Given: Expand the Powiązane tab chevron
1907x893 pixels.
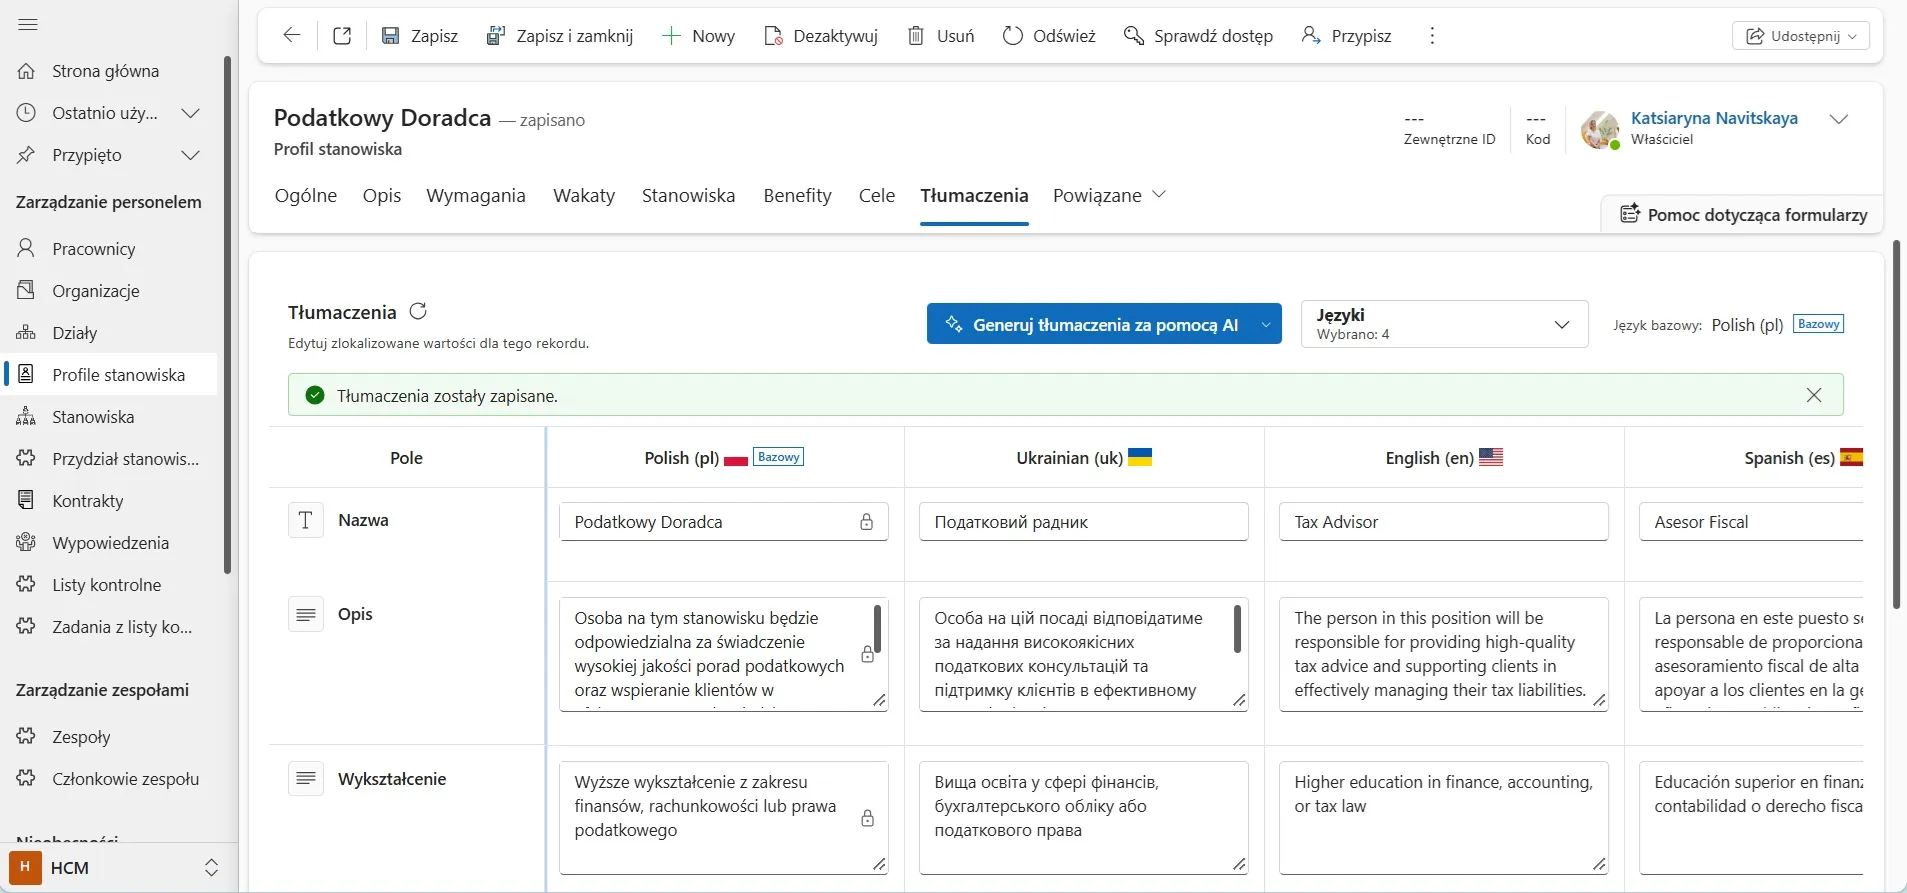Looking at the screenshot, I should coord(1159,195).
